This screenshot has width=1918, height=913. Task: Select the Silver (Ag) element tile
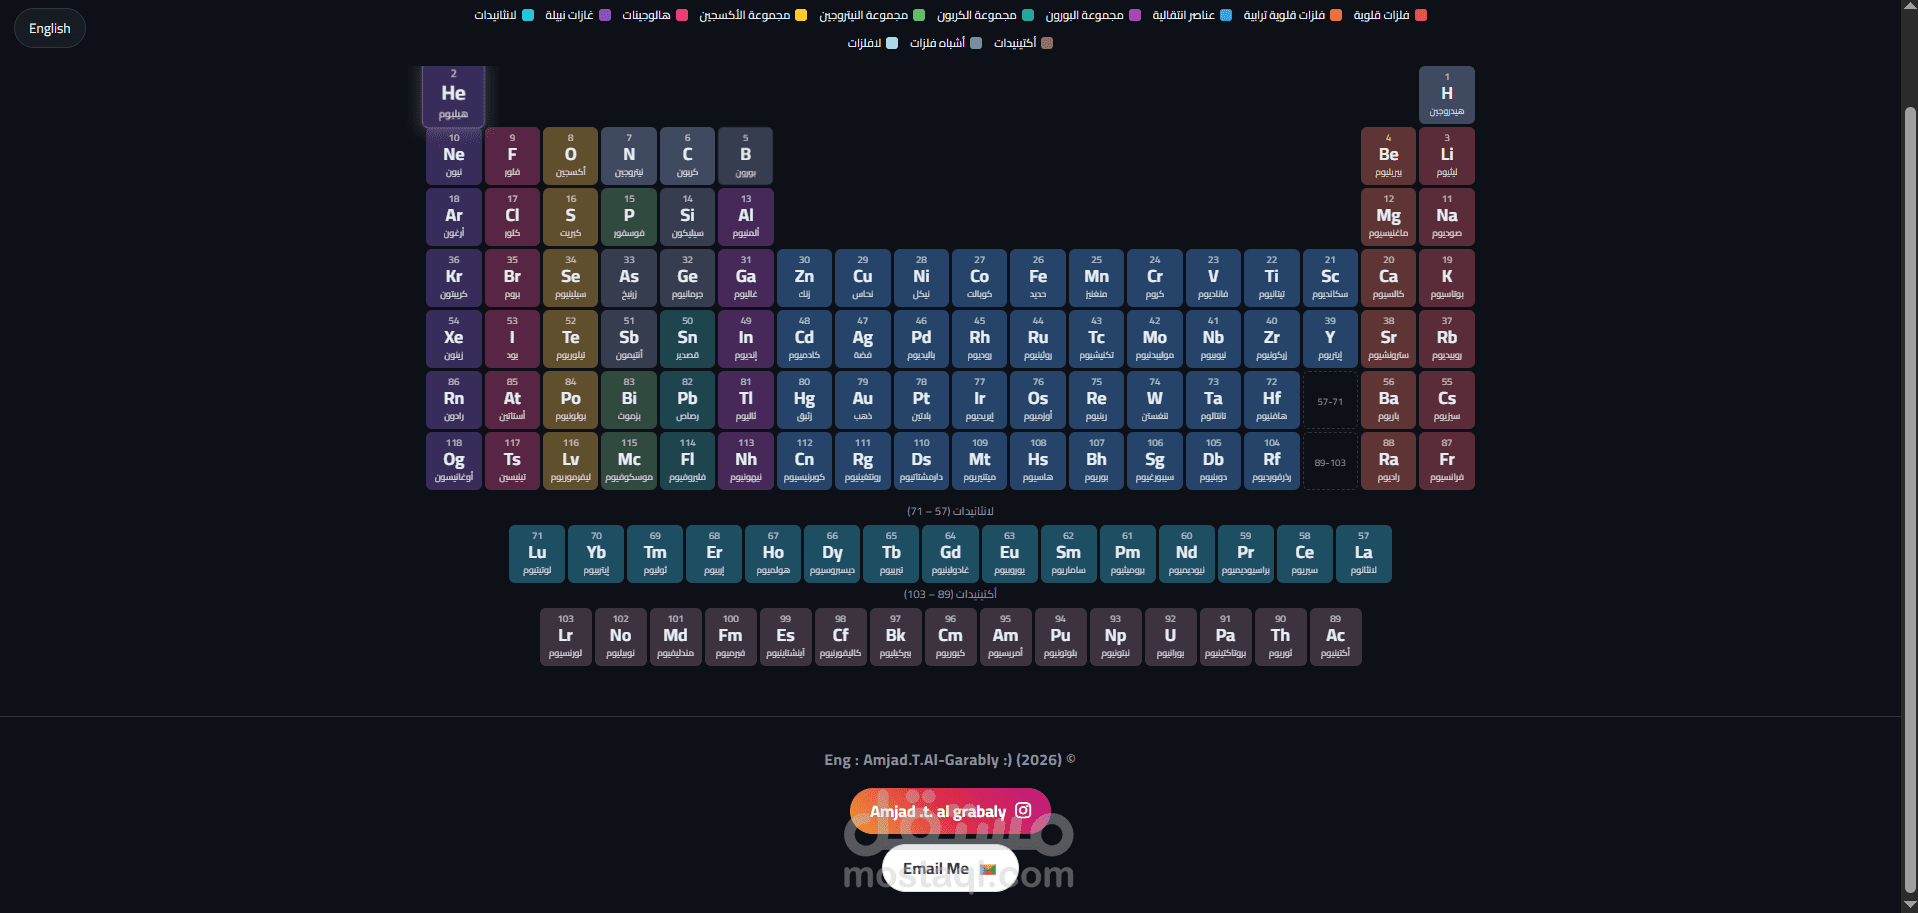click(862, 339)
